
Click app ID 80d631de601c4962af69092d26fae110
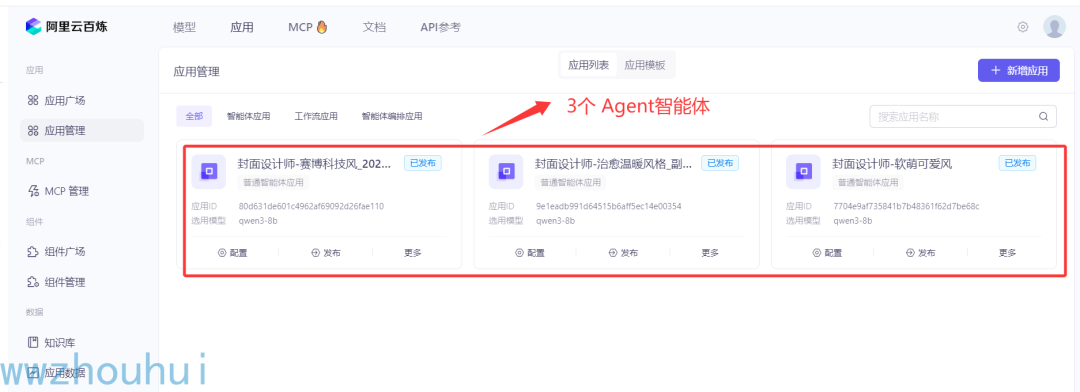tap(311, 206)
